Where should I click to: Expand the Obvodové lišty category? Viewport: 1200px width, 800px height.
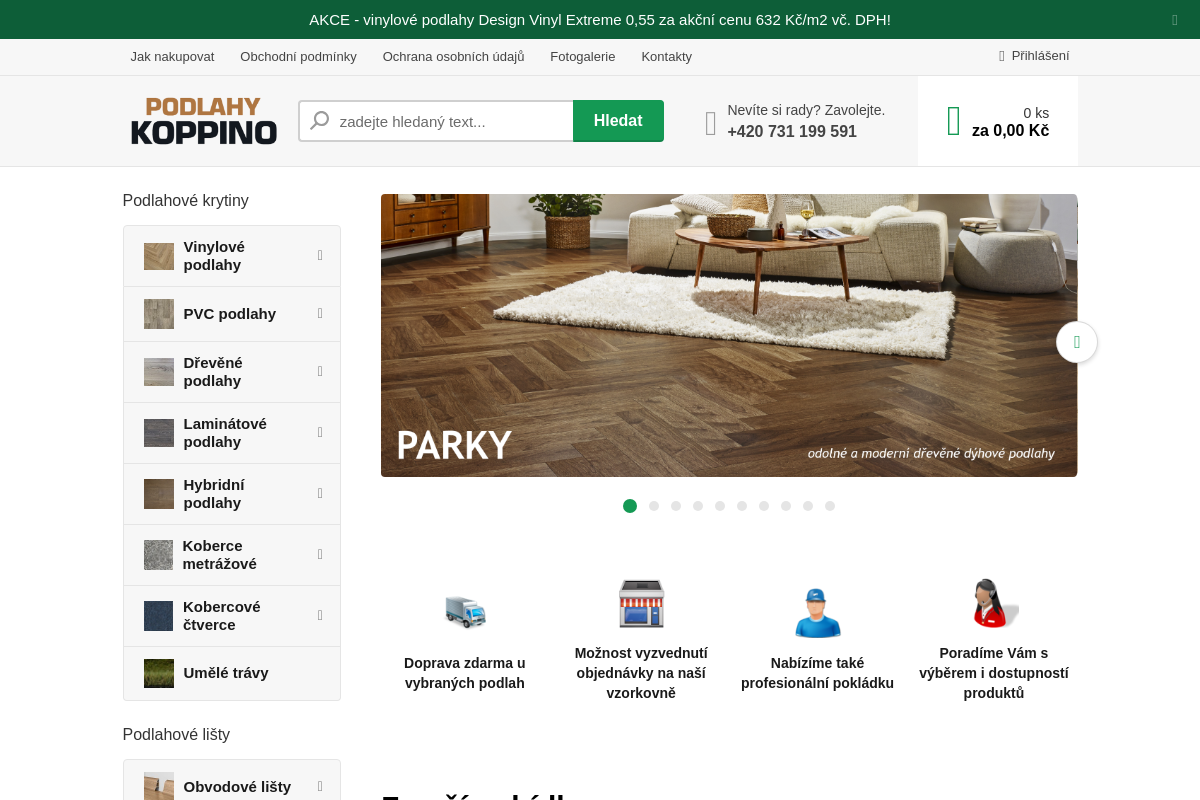(320, 786)
